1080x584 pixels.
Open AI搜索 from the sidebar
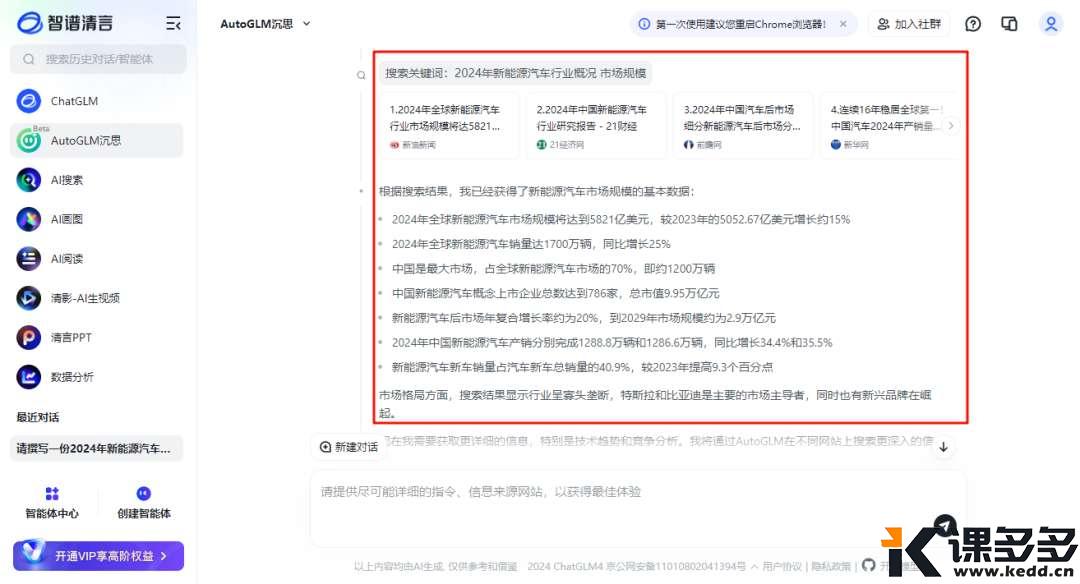point(67,180)
